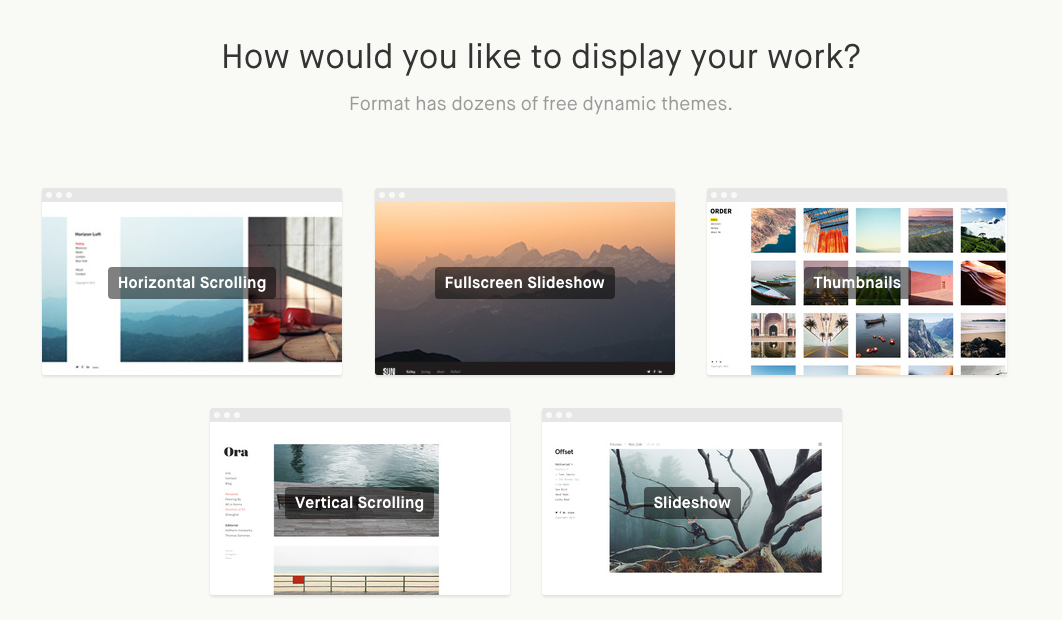The image size is (1062, 620).
Task: Select the Vertical Scrolling layout label
Action: pos(359,503)
